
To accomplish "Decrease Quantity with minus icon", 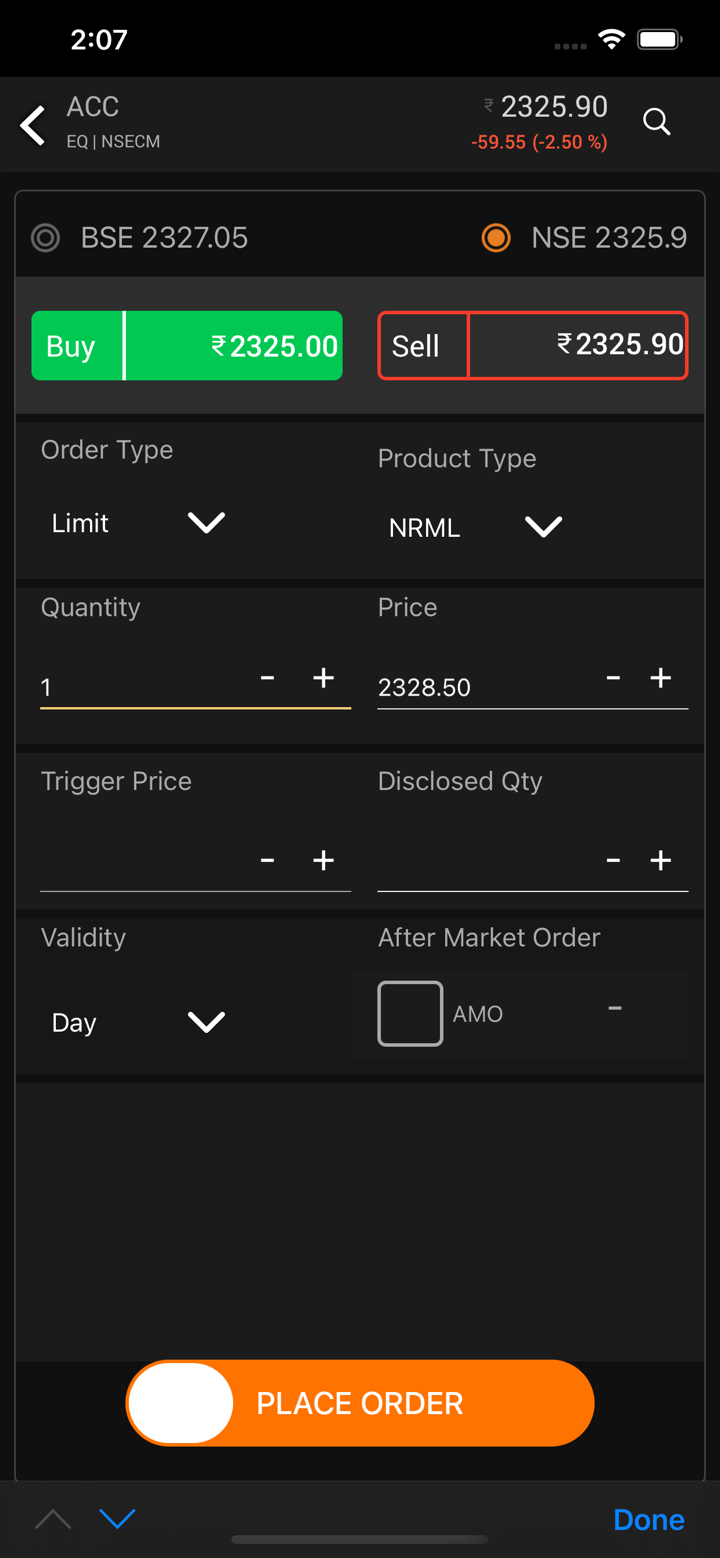I will [267, 678].
